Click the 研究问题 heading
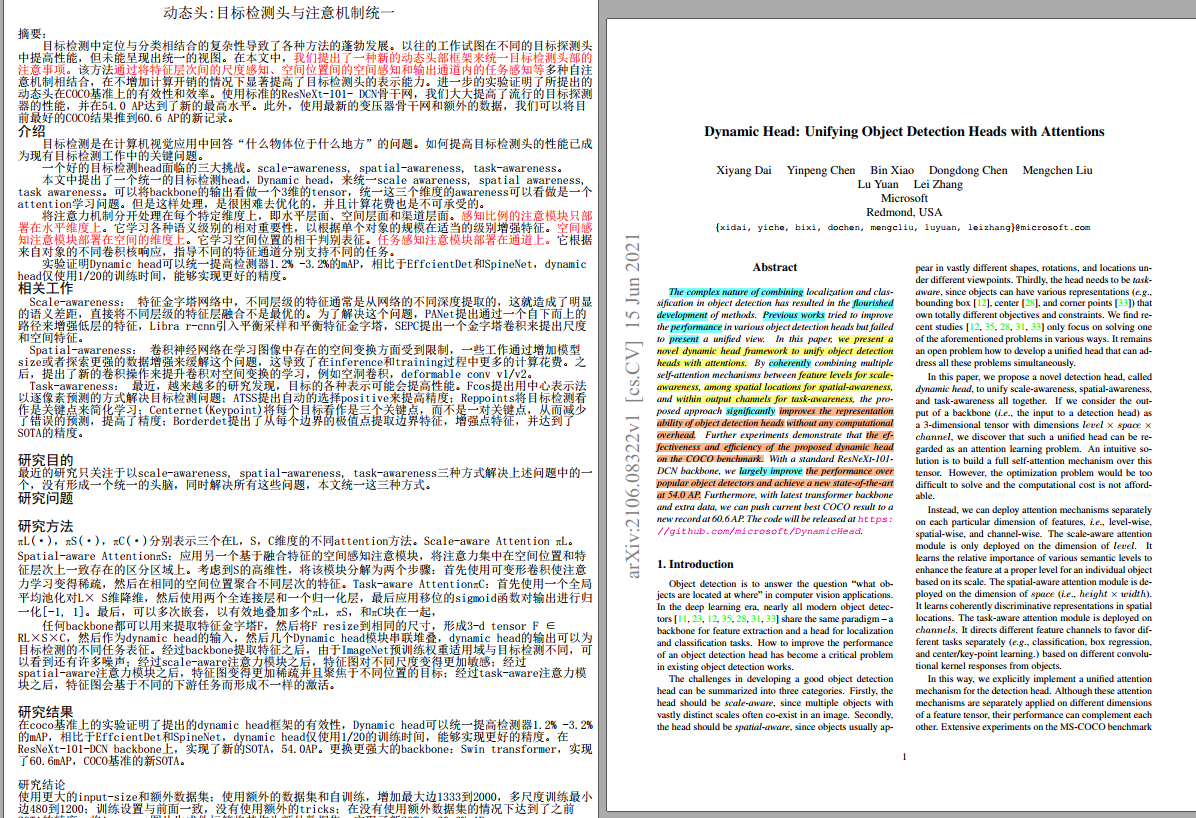 tap(45, 498)
